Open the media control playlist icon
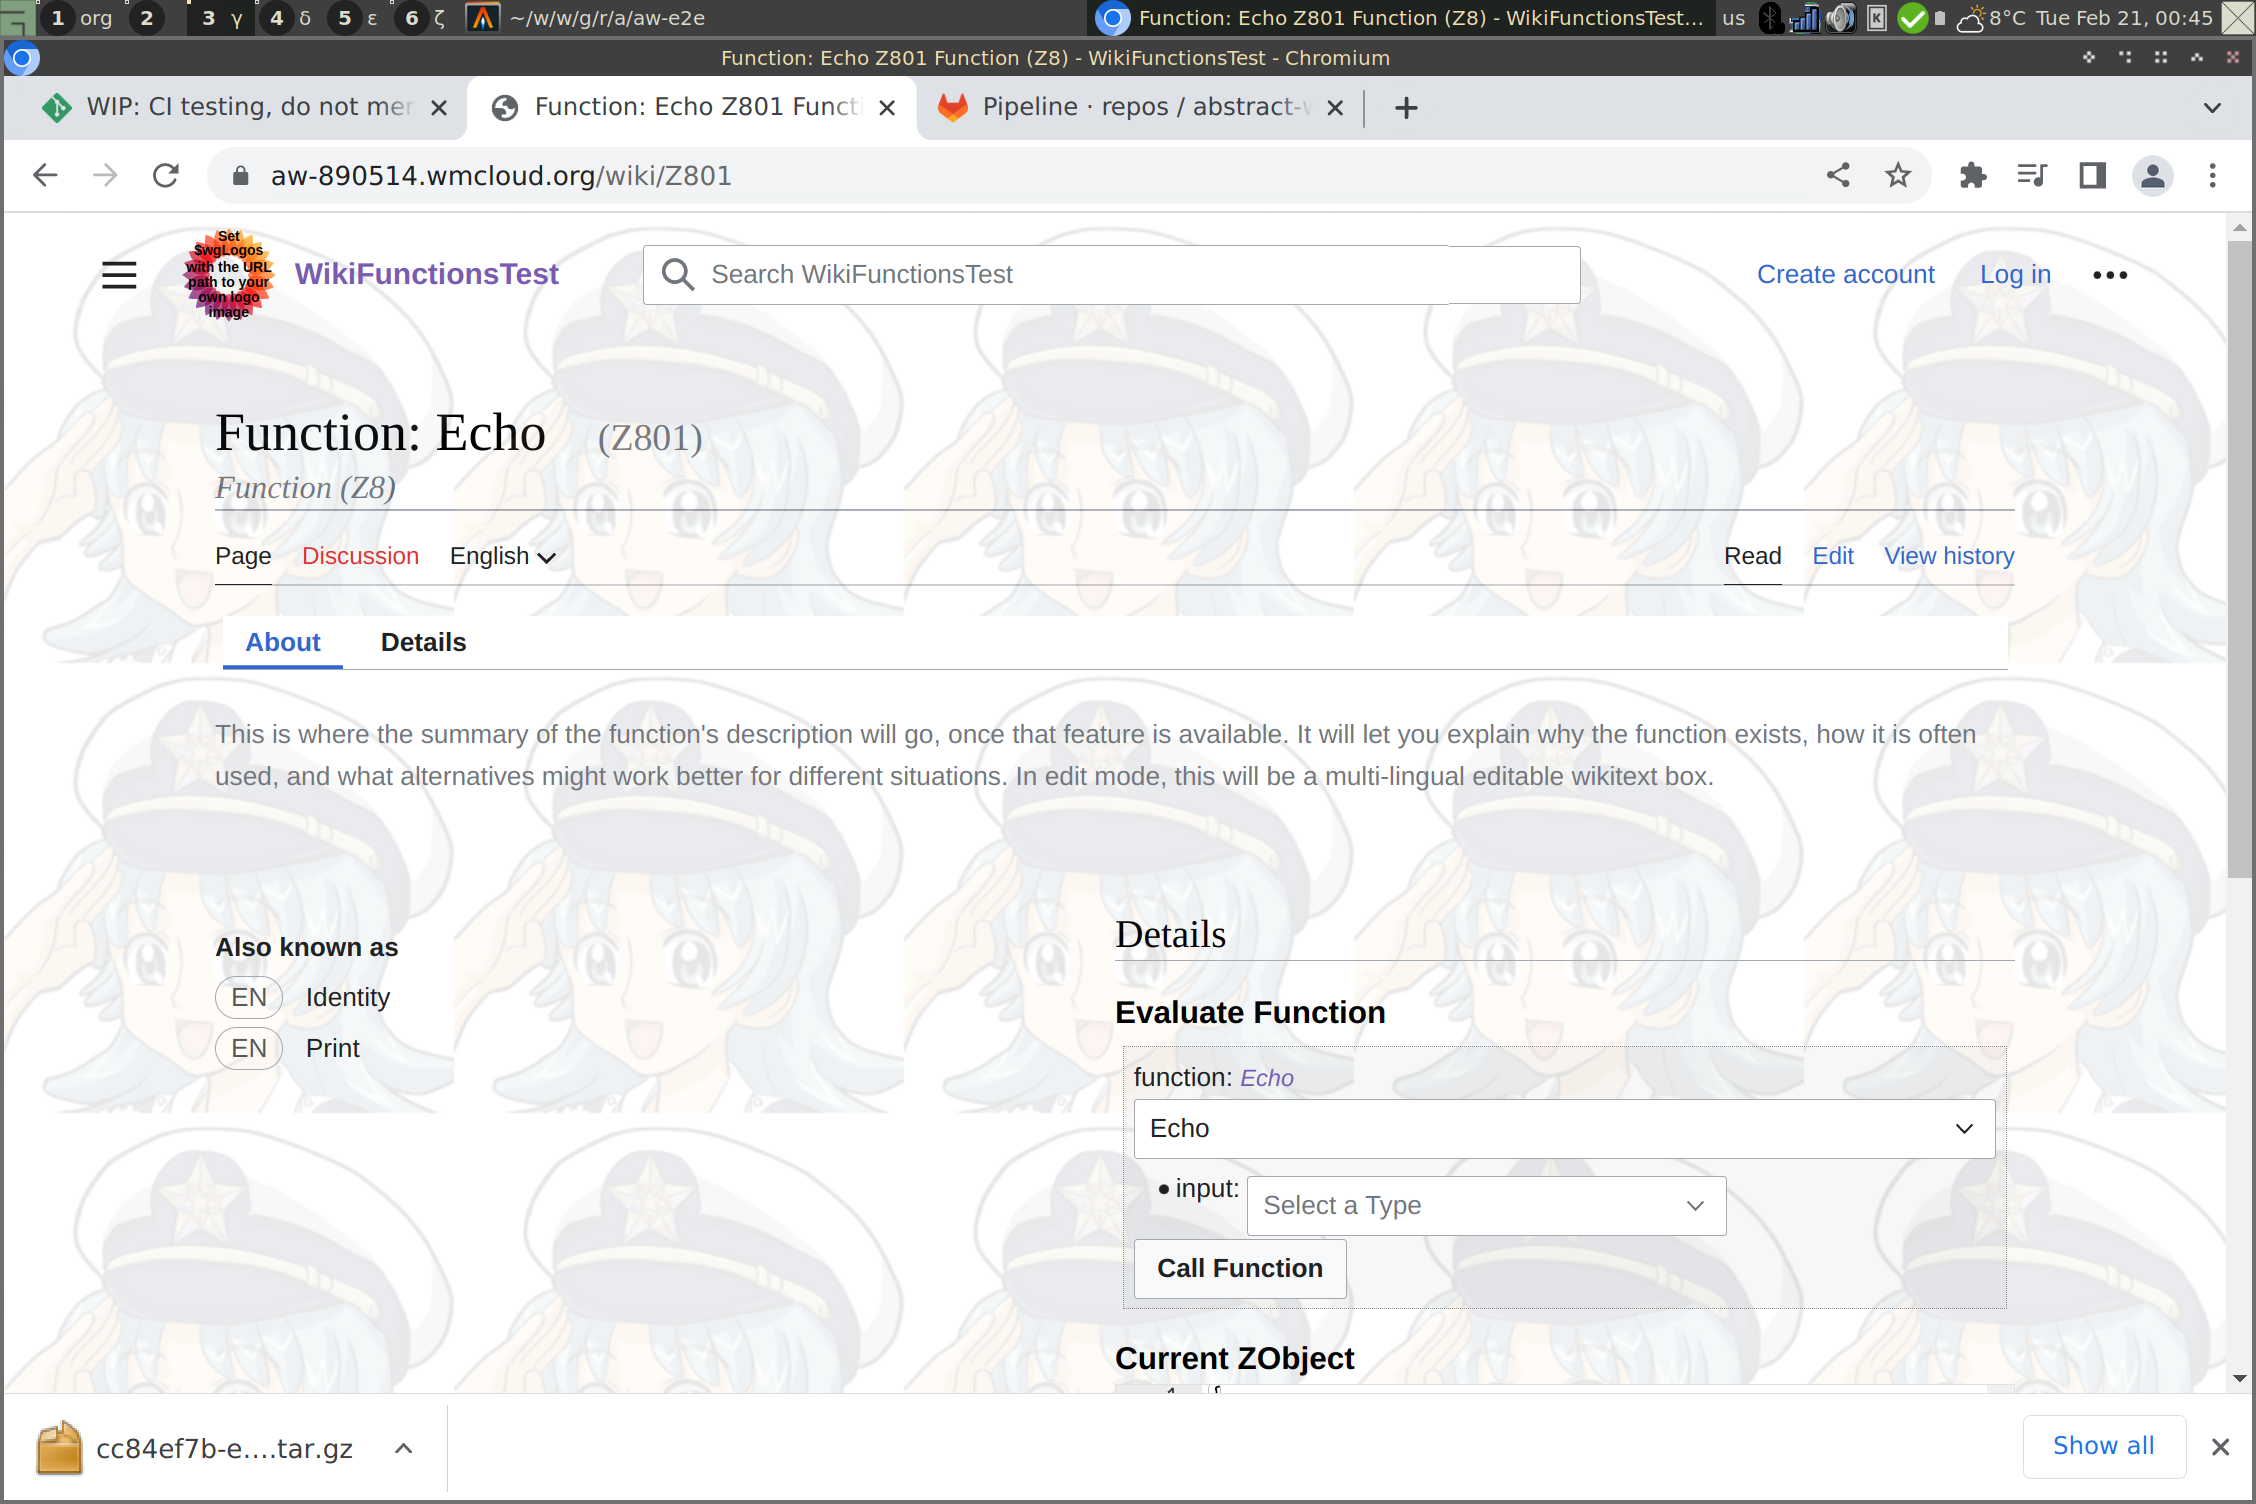The width and height of the screenshot is (2256, 1504). coord(2032,176)
